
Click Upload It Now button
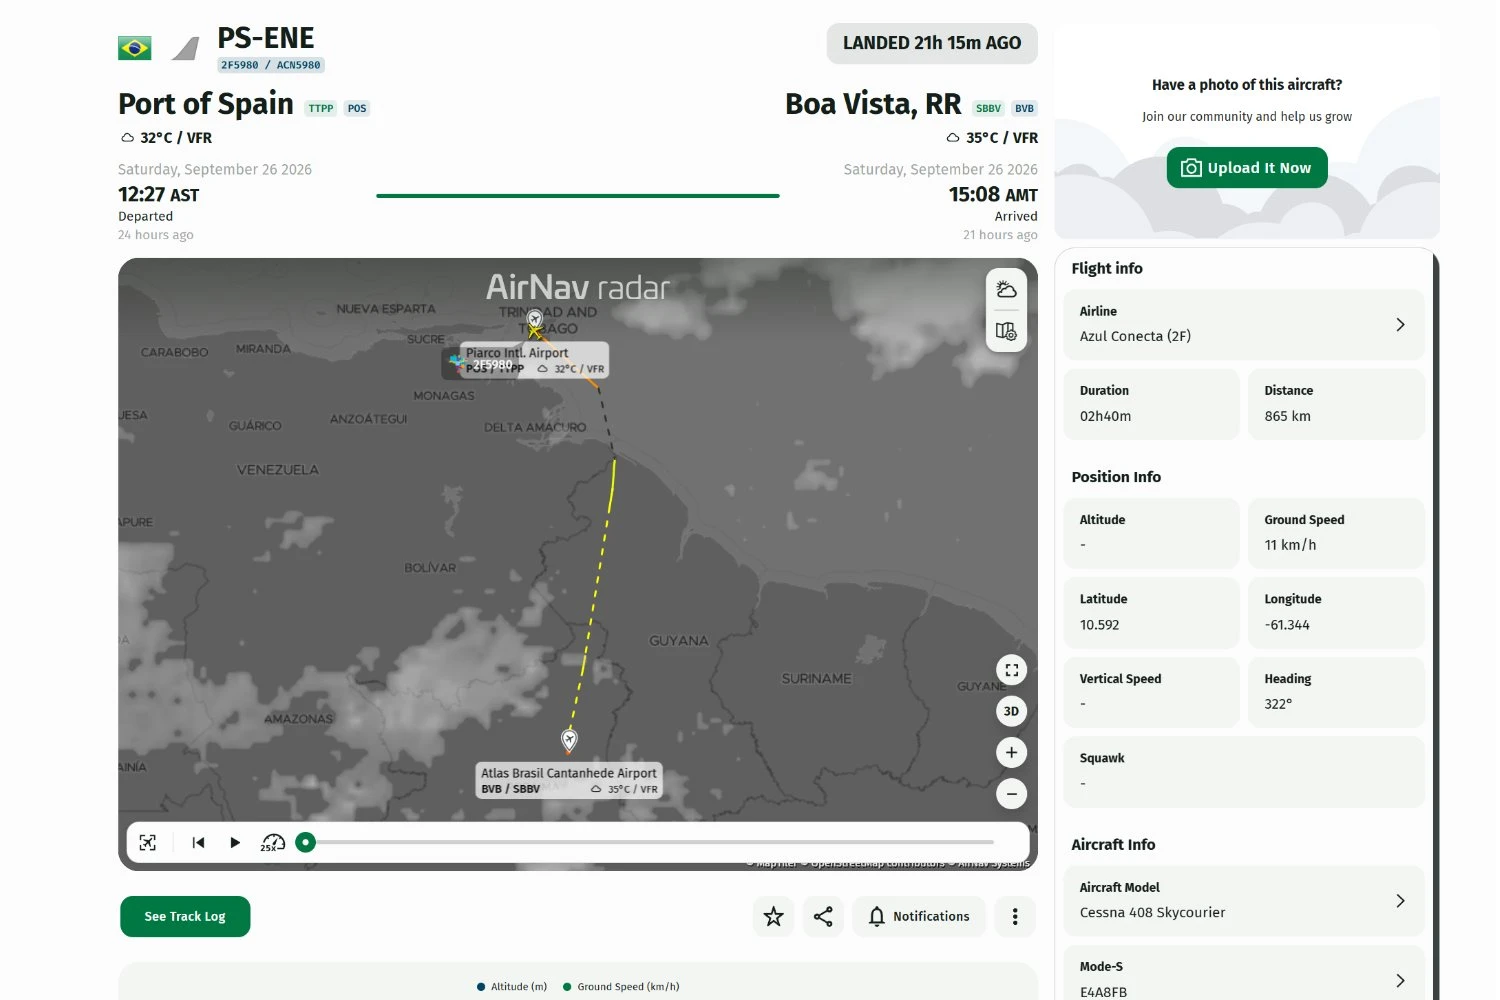coord(1247,168)
